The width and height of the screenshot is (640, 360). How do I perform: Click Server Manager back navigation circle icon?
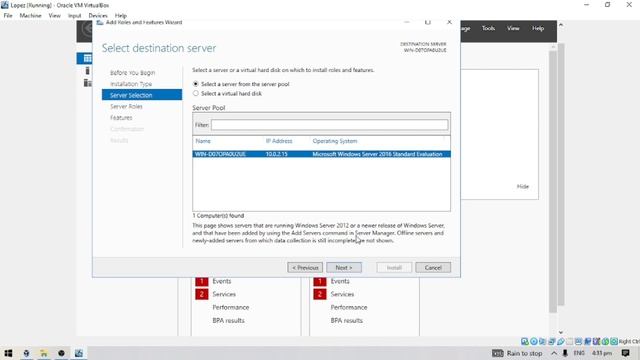point(86,30)
